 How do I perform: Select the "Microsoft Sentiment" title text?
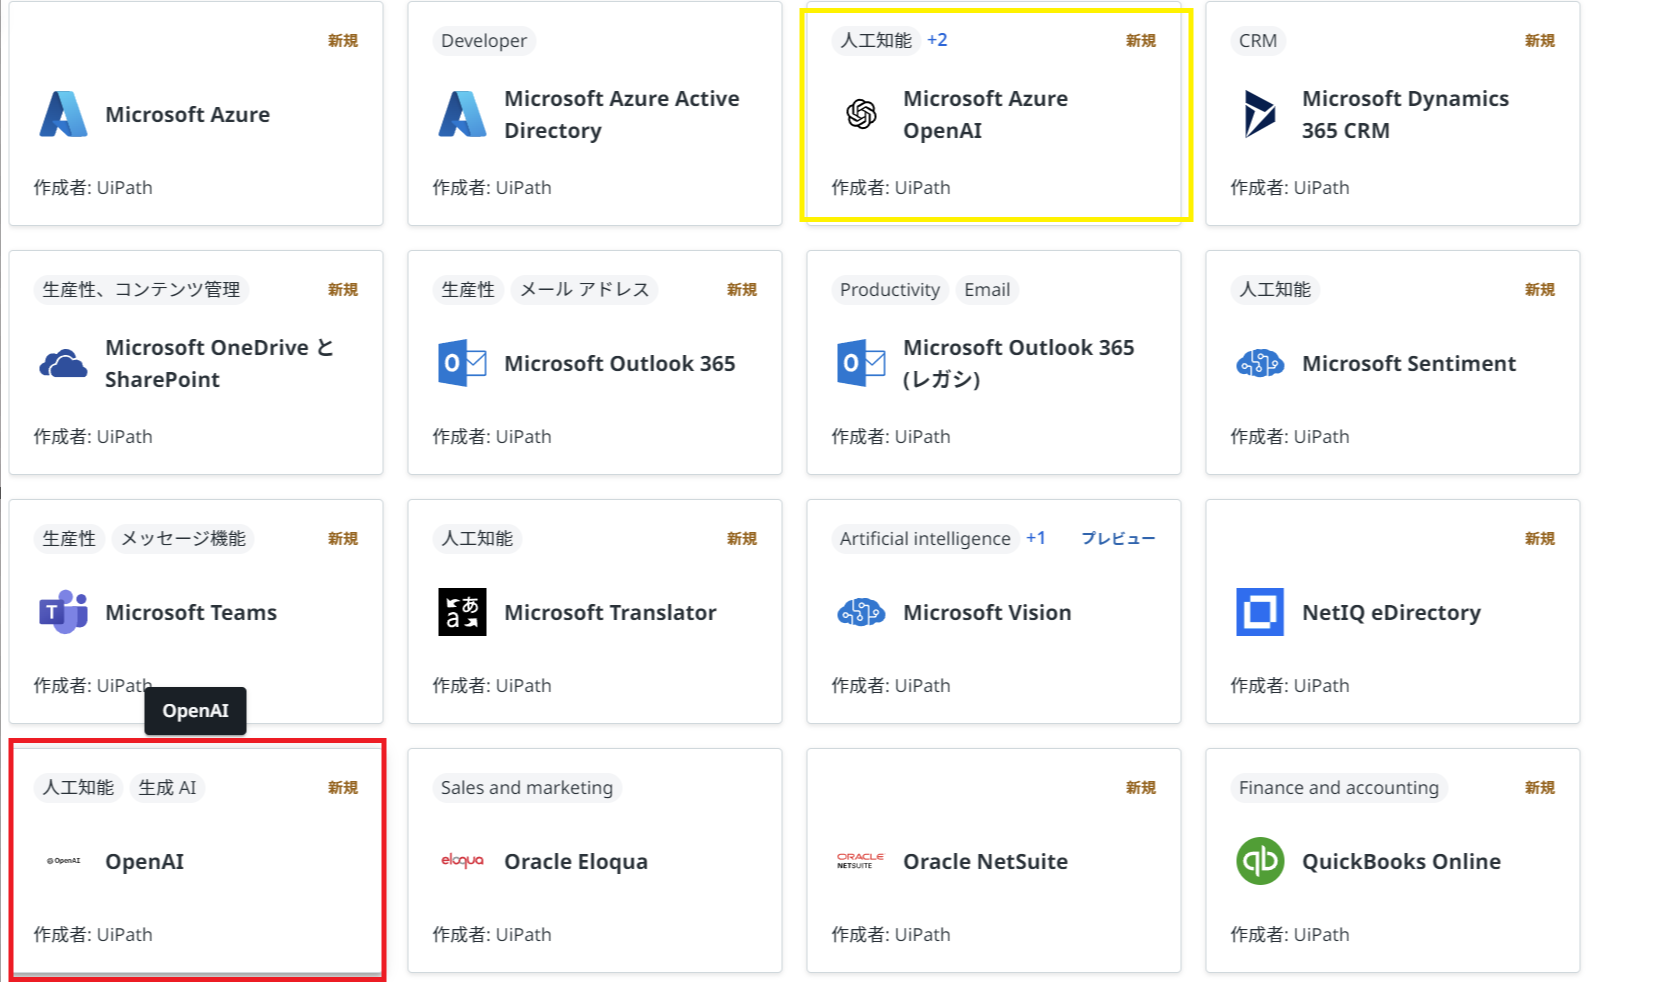click(x=1409, y=363)
